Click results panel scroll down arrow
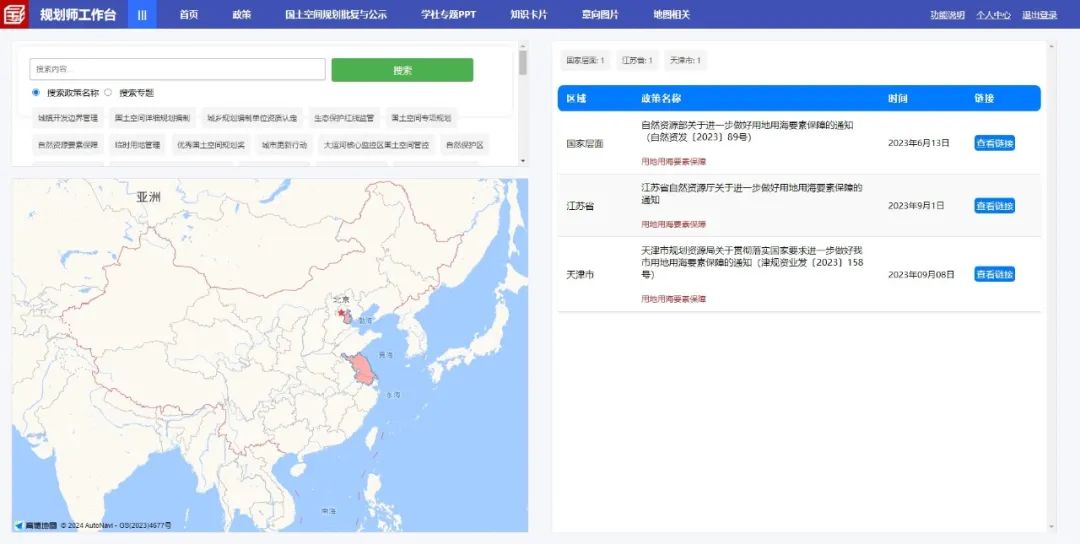Viewport: 1080px width, 544px height. click(1051, 527)
